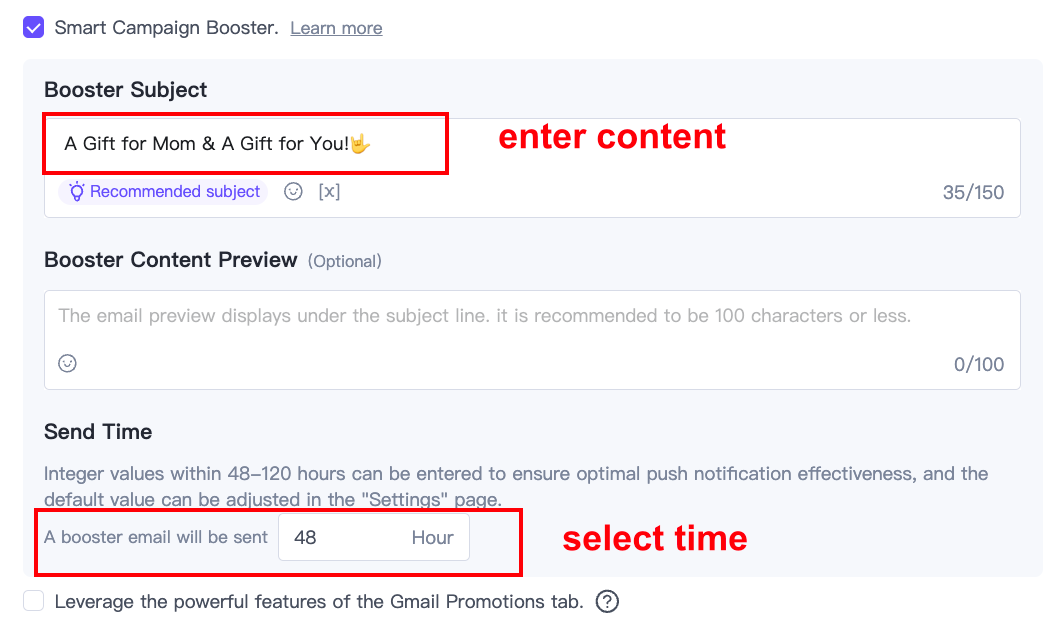
Task: Click the "A booster email will be sent" label
Action: 156,538
